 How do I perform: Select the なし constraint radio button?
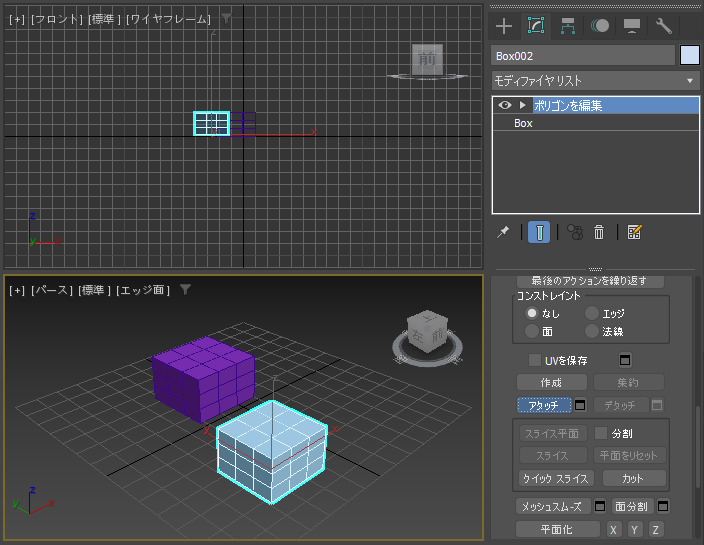pyautogui.click(x=532, y=313)
